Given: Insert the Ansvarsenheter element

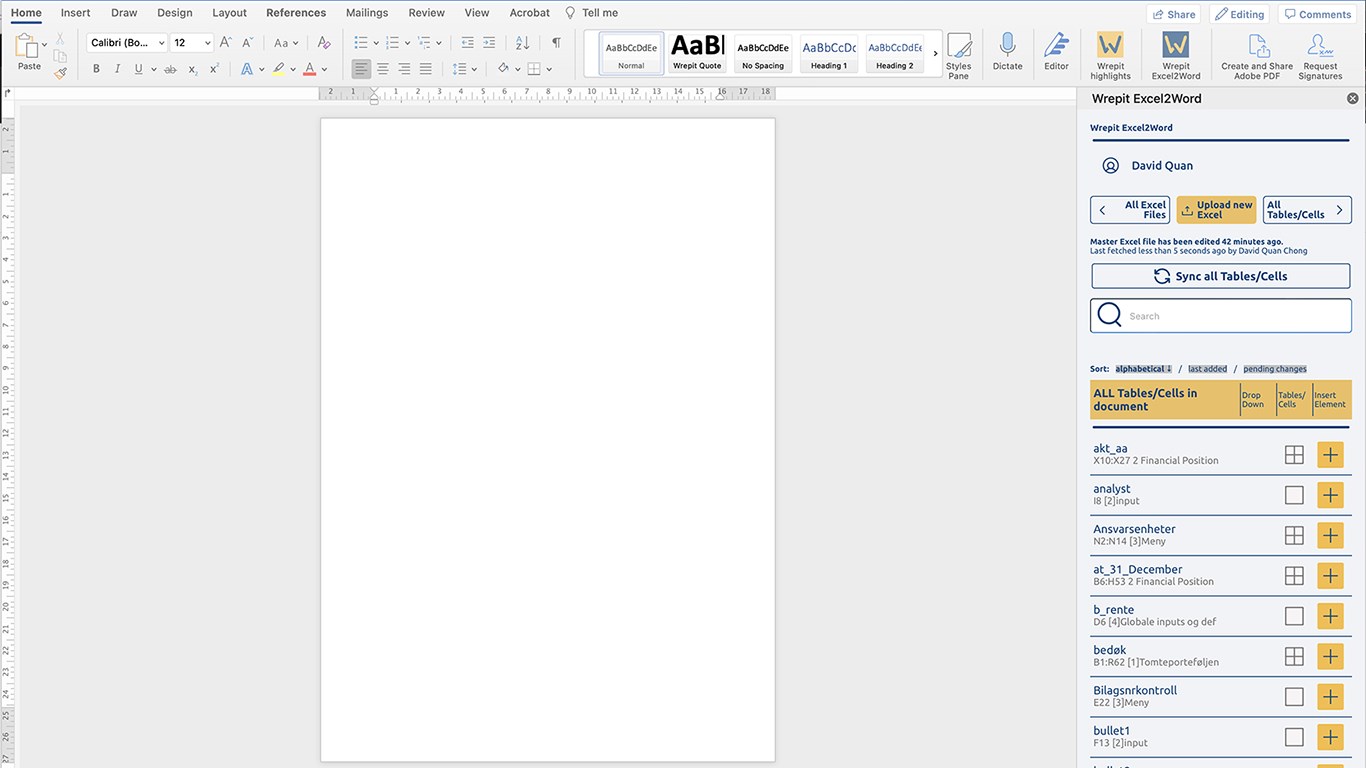Looking at the screenshot, I should point(1330,535).
